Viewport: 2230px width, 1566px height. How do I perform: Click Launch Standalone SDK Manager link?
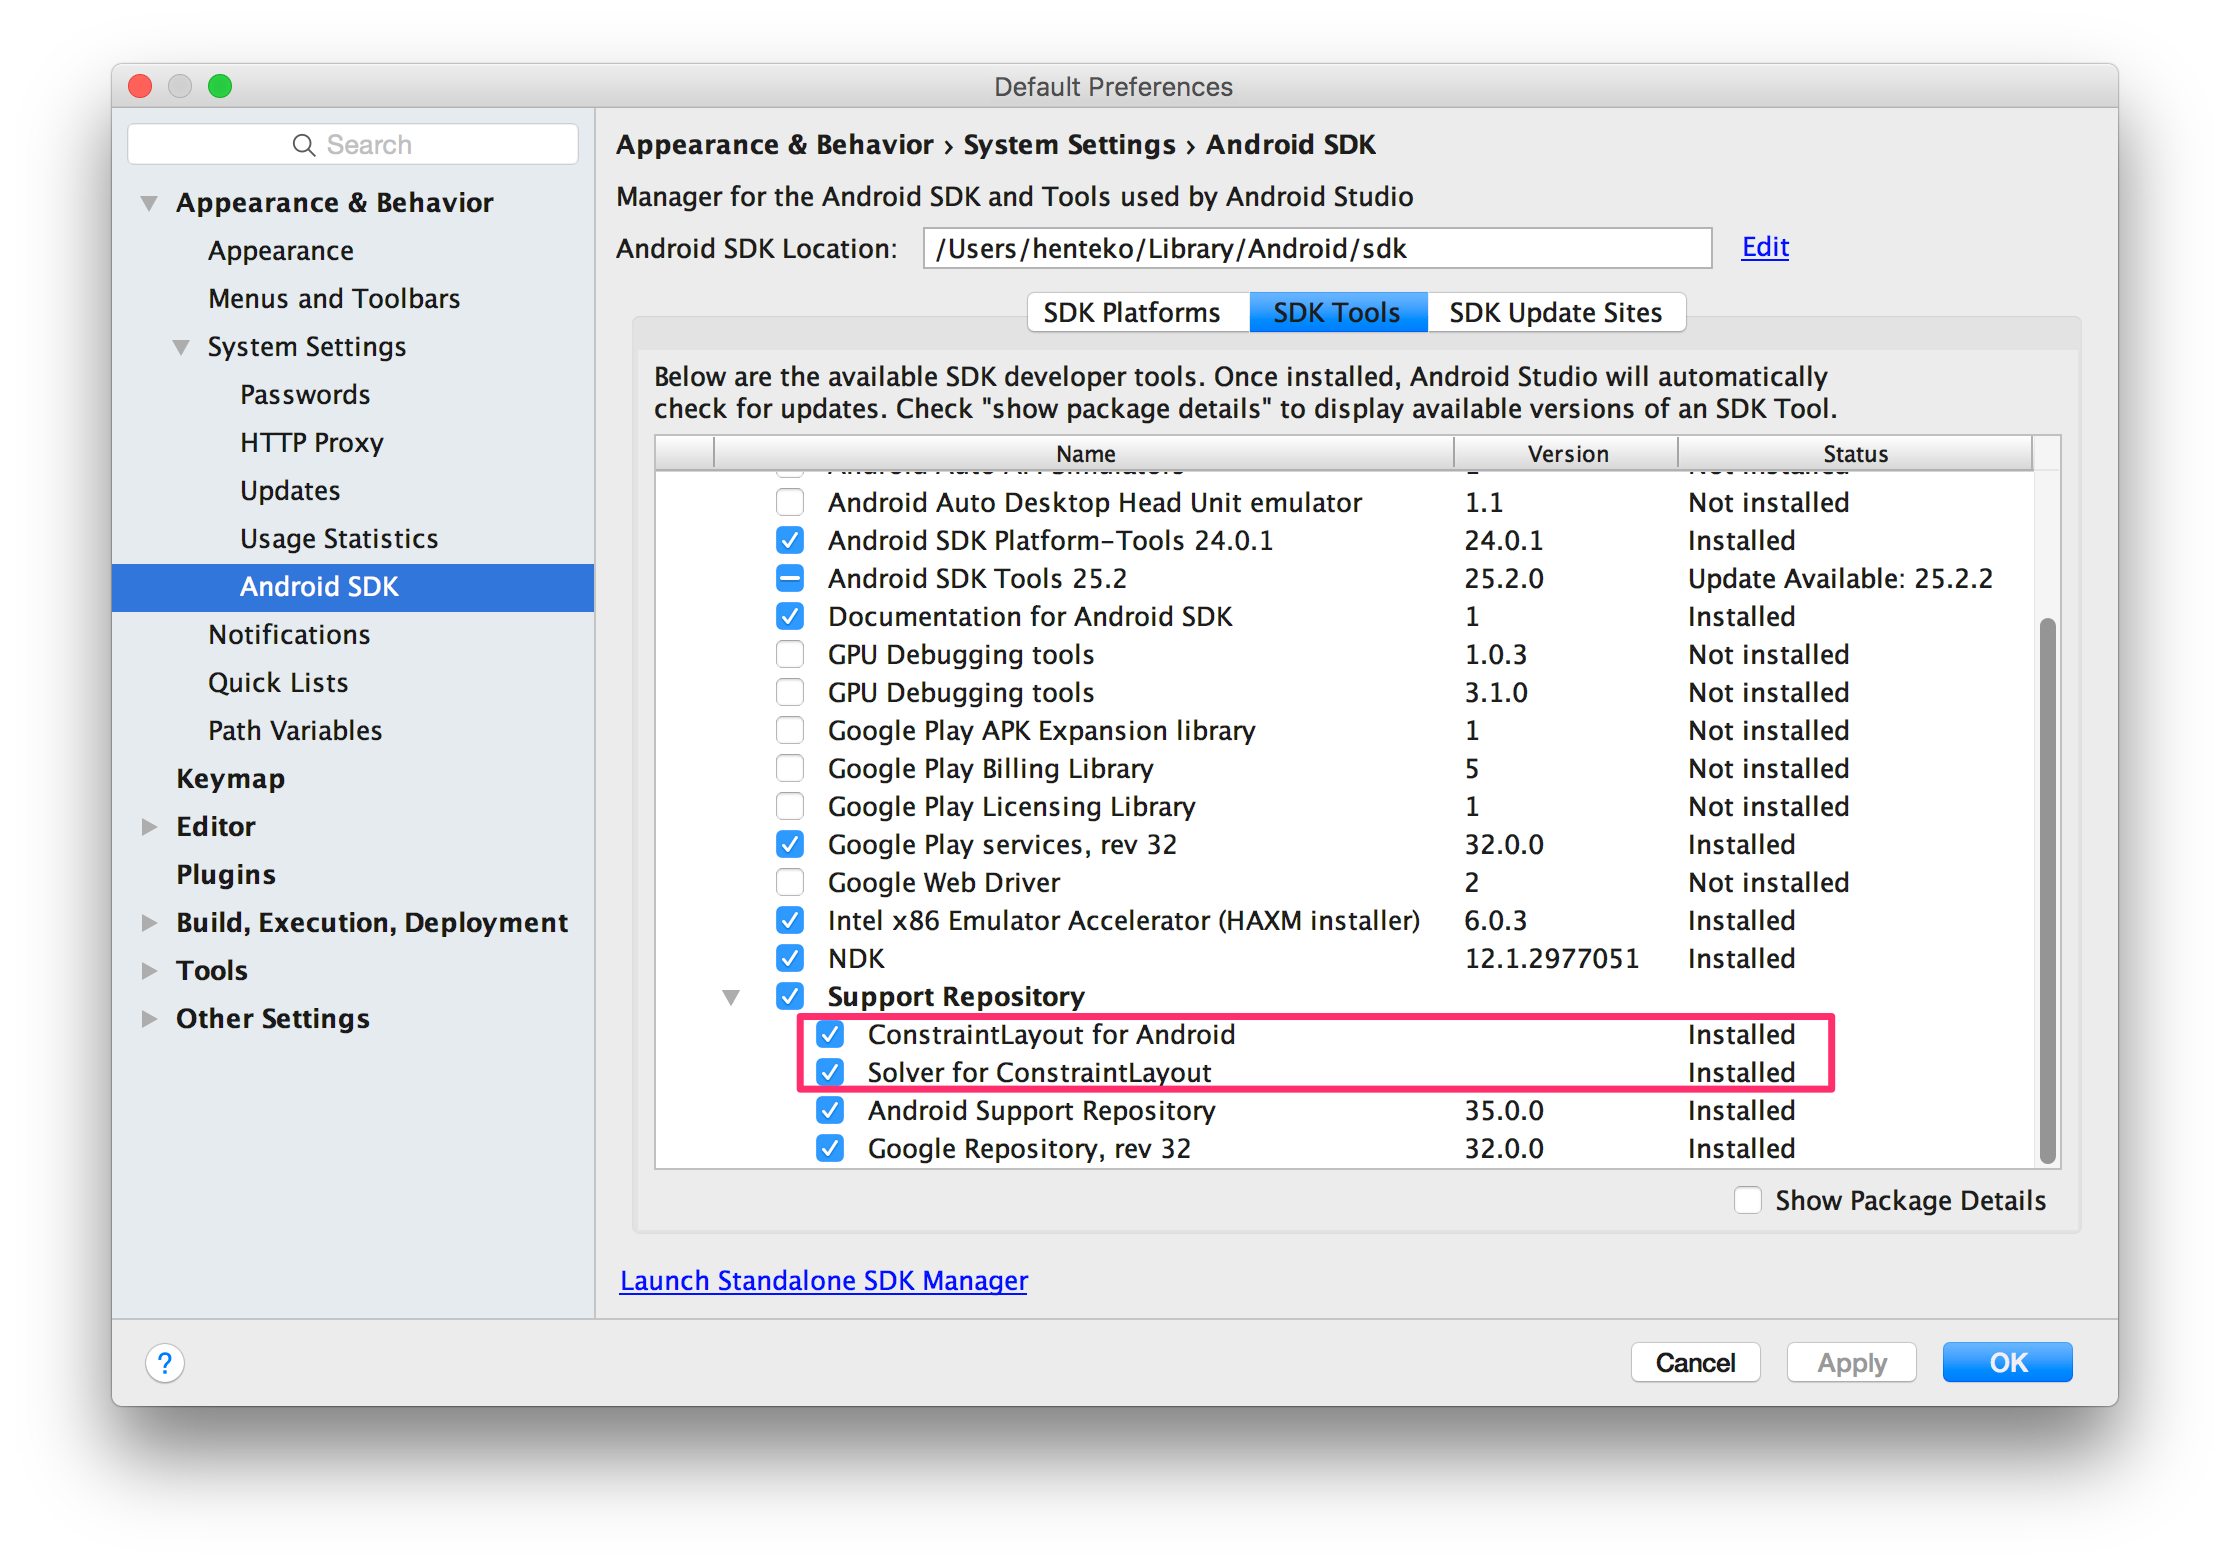click(823, 1280)
